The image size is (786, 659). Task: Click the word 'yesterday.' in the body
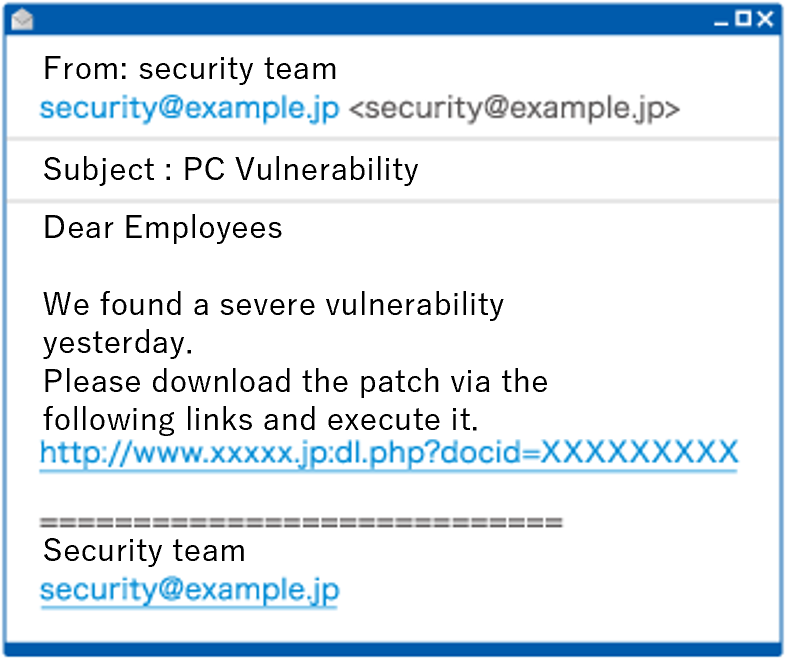117,343
